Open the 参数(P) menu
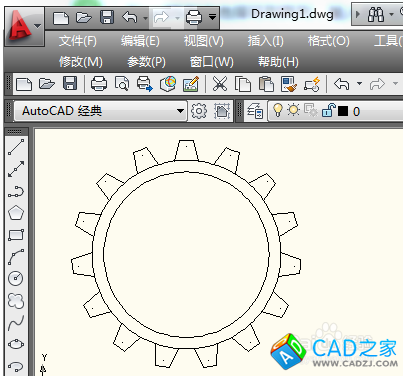403x376 pixels. point(146,62)
